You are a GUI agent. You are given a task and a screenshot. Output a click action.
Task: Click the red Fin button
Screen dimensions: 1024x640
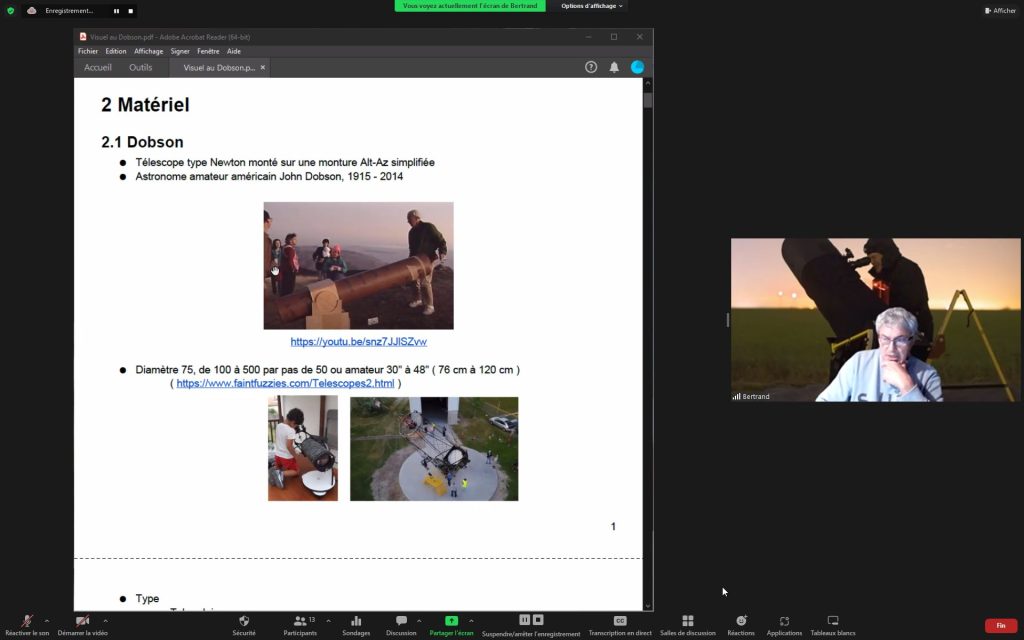tap(1000, 626)
